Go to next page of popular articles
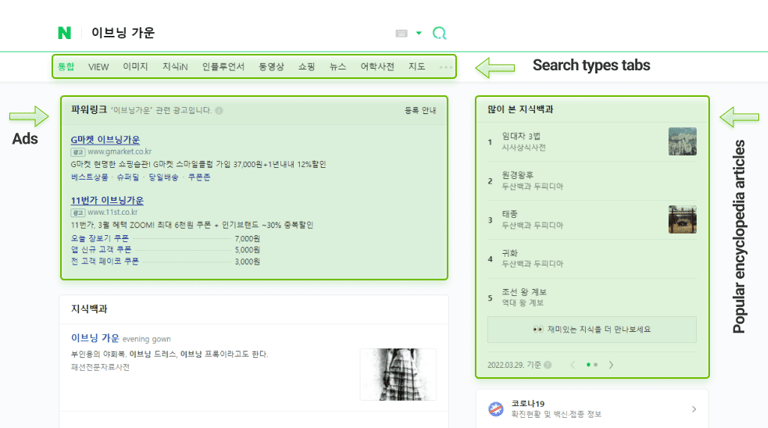The height and width of the screenshot is (428, 768). pyautogui.click(x=611, y=365)
